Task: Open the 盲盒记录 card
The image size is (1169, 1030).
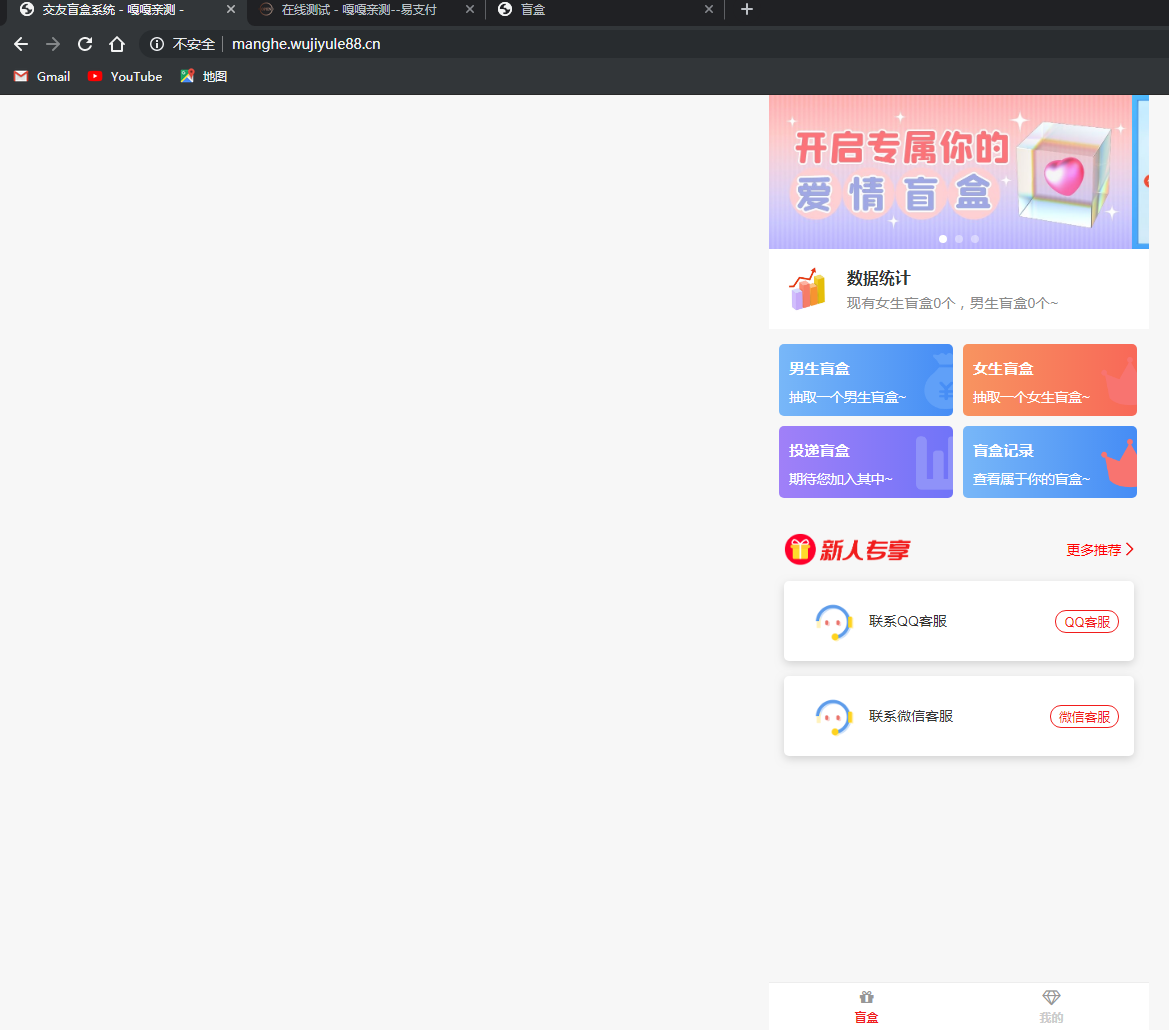Action: (1049, 462)
